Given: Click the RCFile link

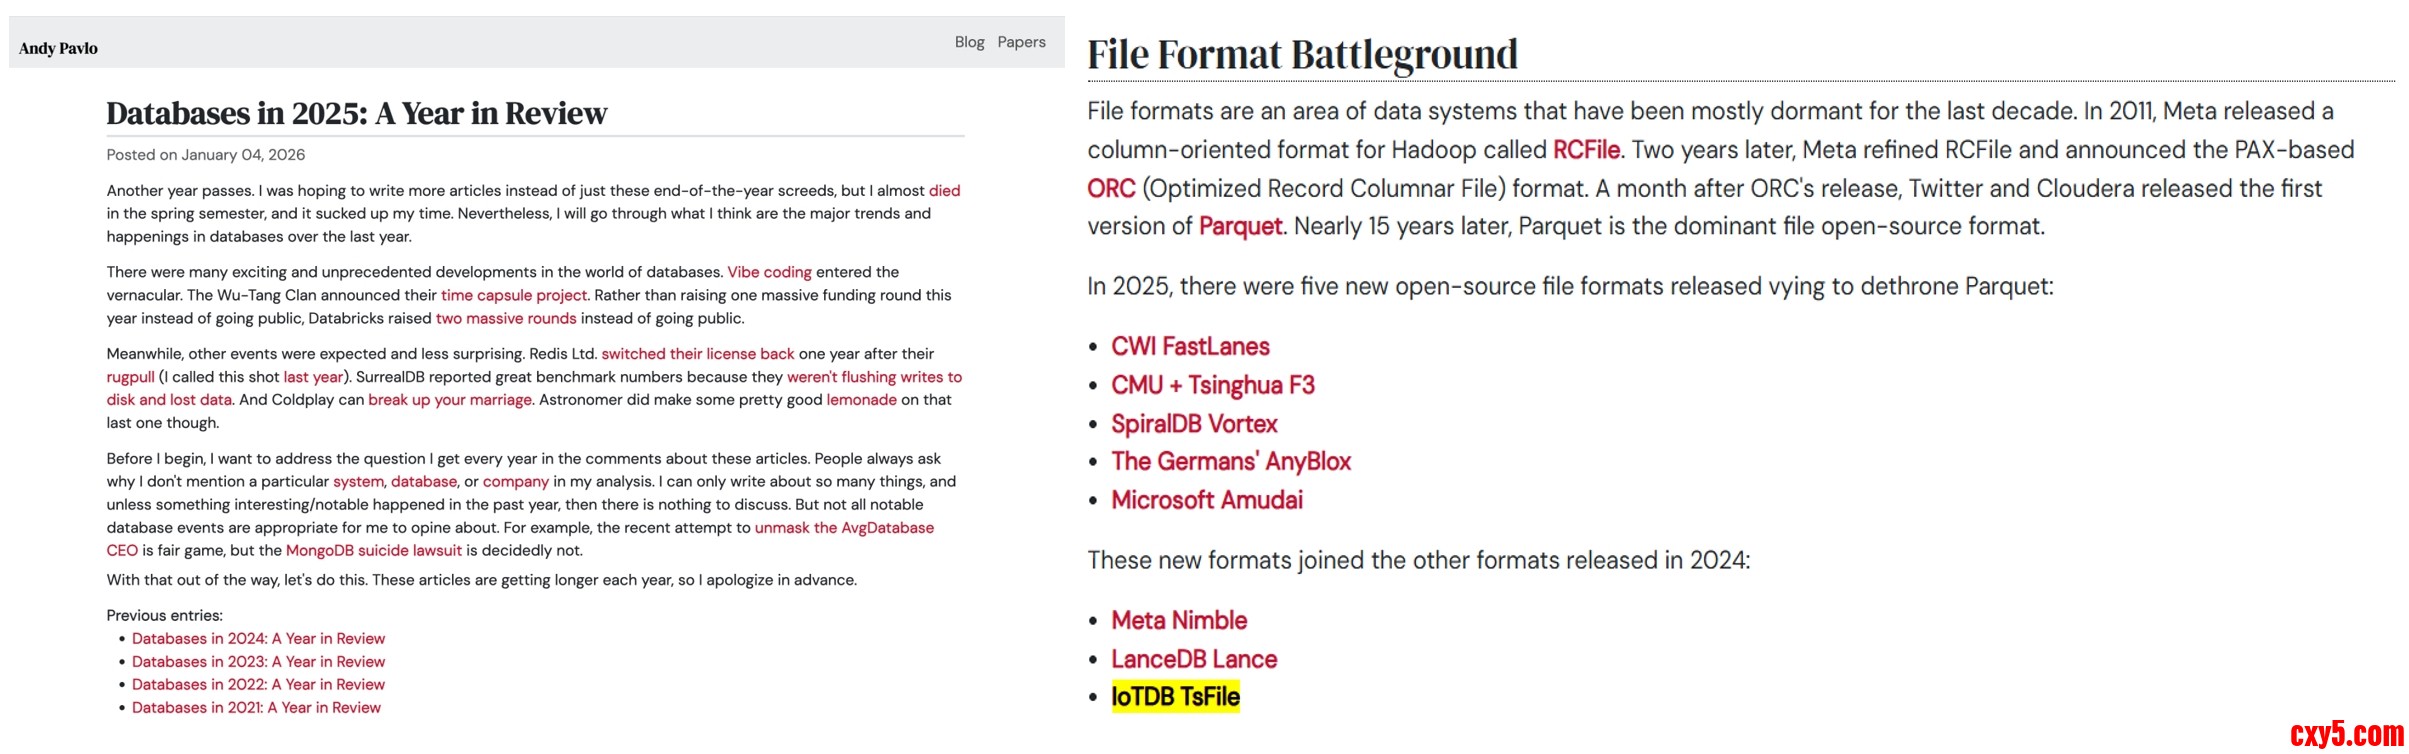Looking at the screenshot, I should pos(1586,150).
